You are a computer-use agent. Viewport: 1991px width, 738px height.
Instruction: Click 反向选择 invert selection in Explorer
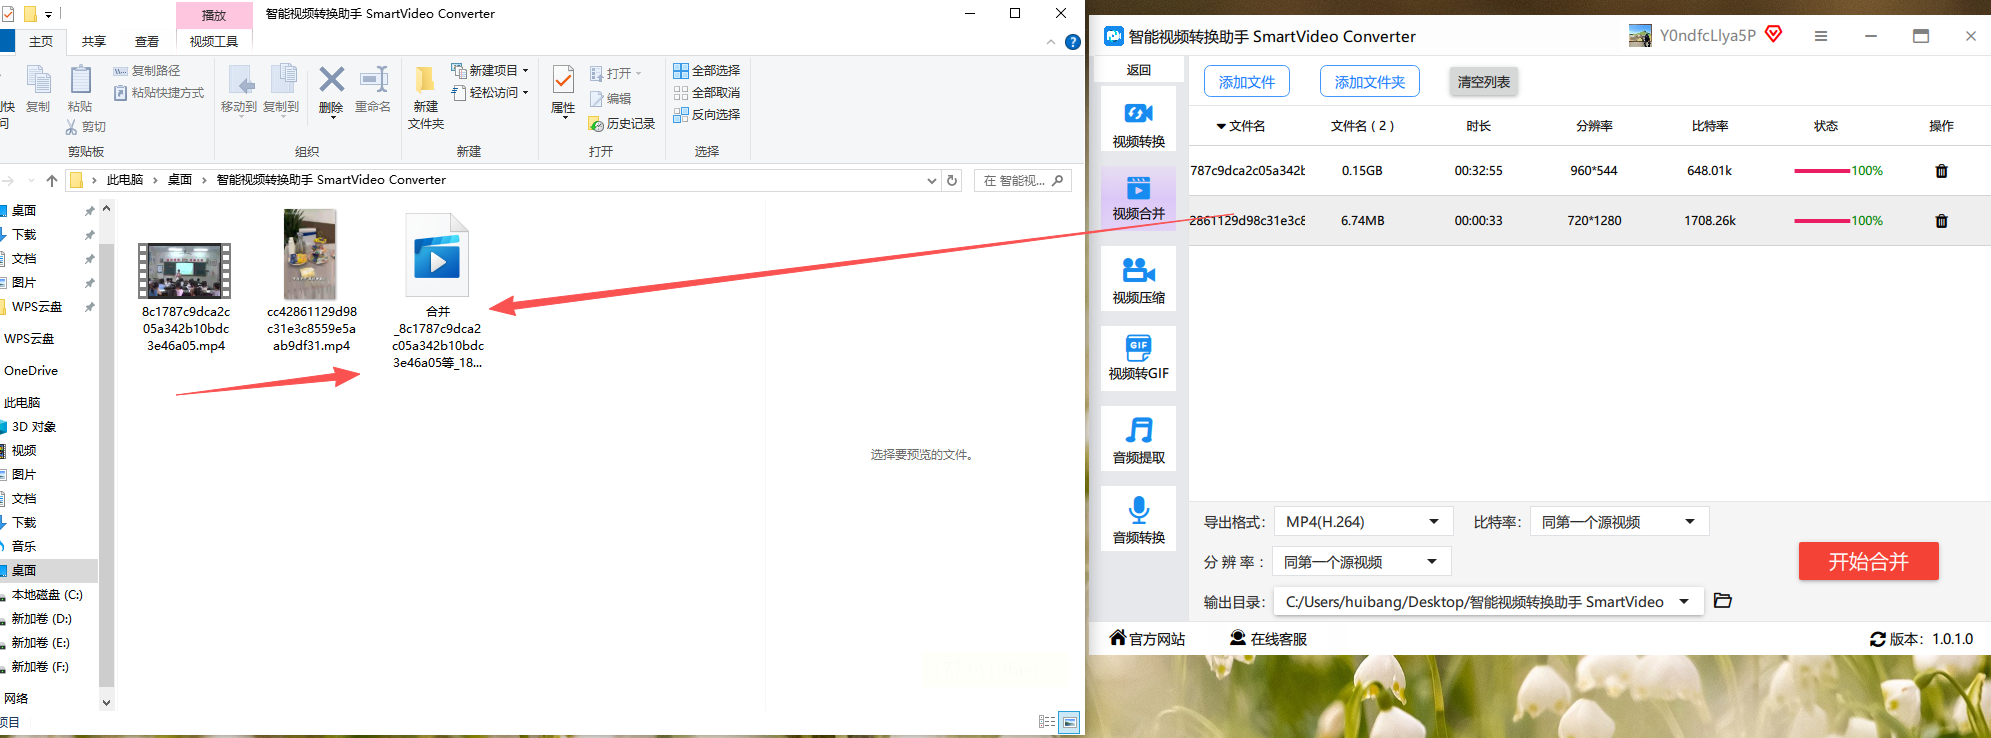coord(707,115)
